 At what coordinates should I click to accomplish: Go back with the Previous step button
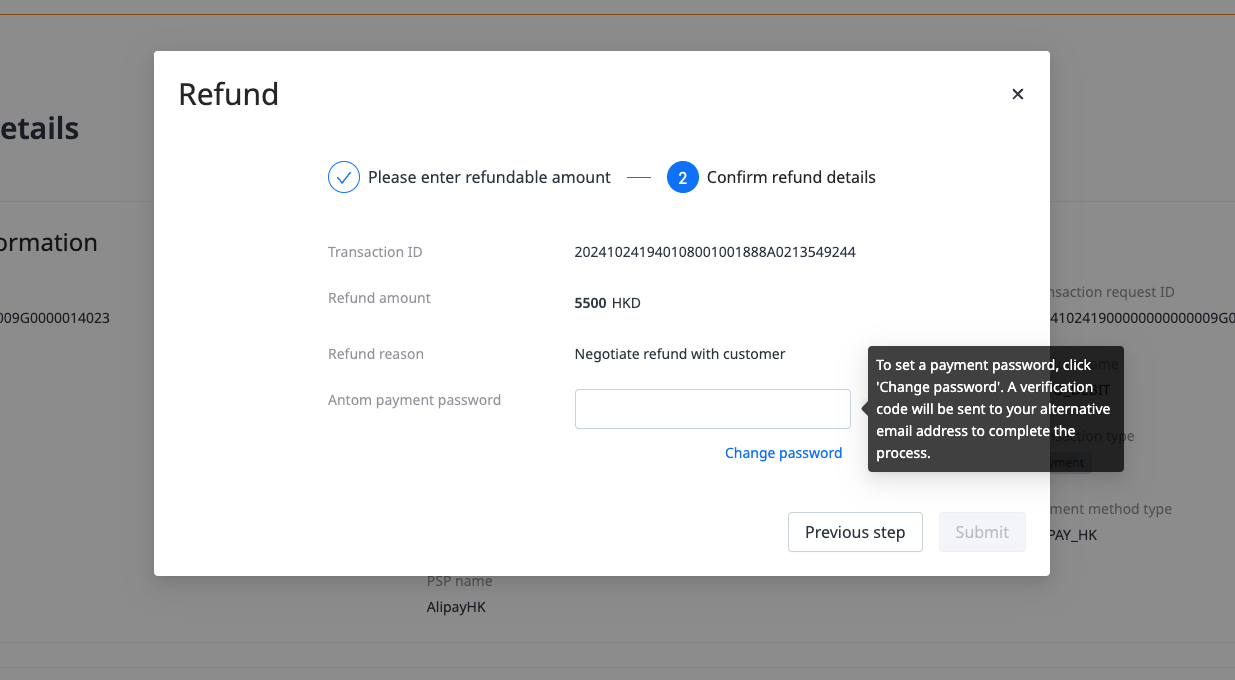point(855,532)
